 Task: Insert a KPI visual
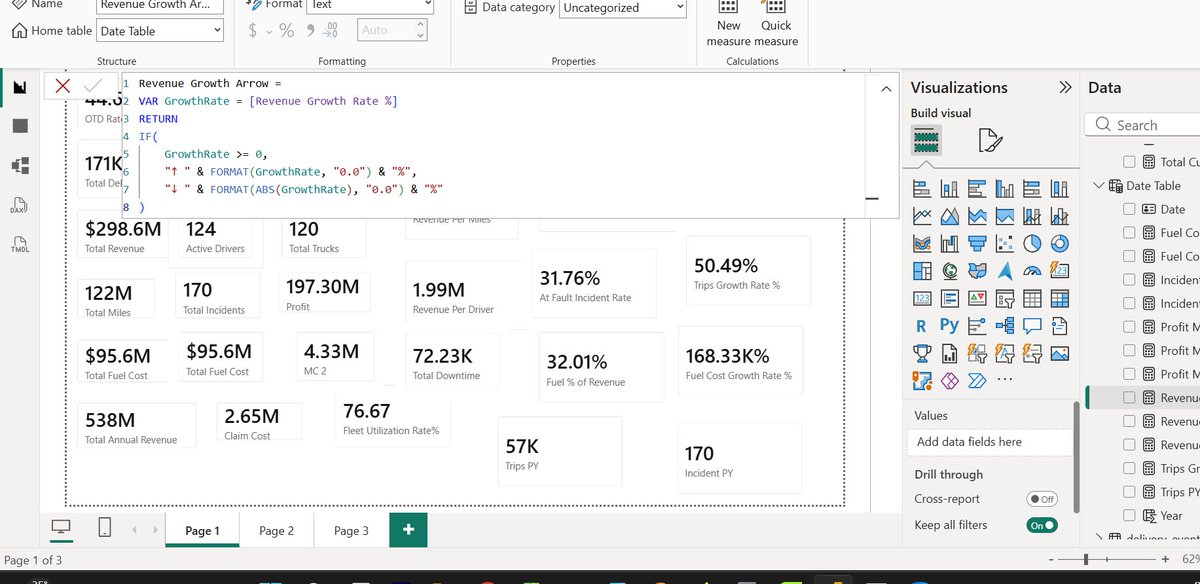click(x=977, y=299)
